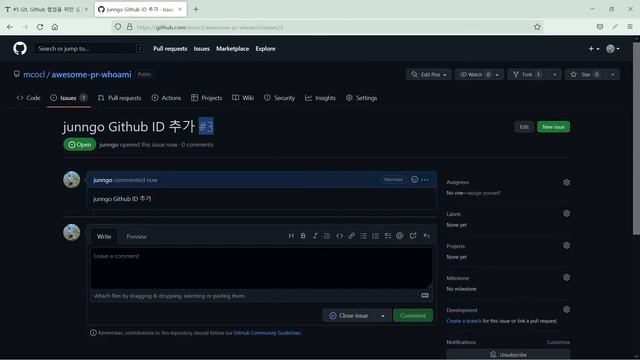The image size is (640, 360).
Task: Open a new browser tab
Action: pos(196,9)
